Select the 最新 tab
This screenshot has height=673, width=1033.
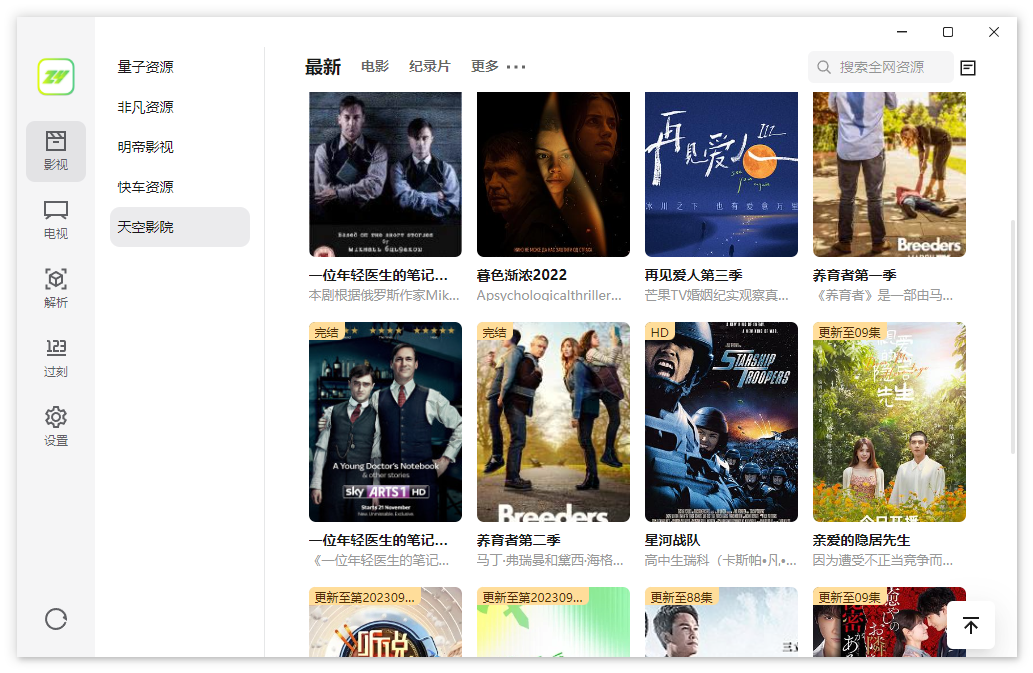tap(322, 66)
